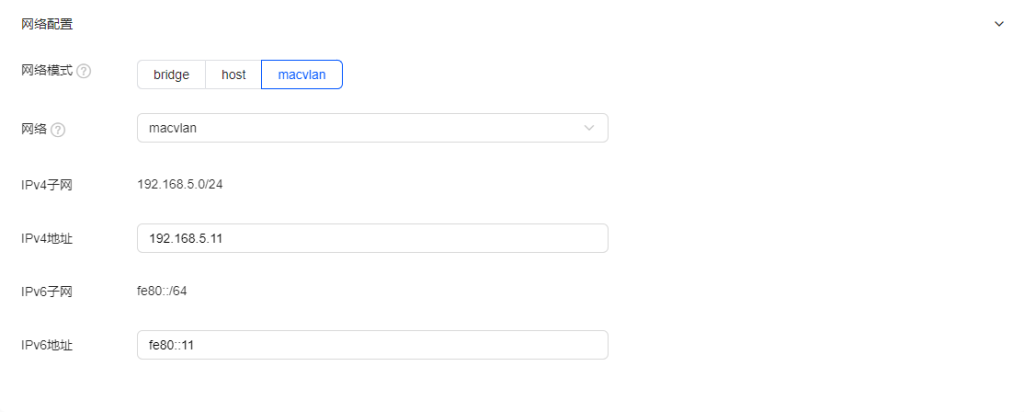This screenshot has height=412, width=1024.
Task: Collapse the 网络配置 section with chevron
Action: tap(998, 23)
